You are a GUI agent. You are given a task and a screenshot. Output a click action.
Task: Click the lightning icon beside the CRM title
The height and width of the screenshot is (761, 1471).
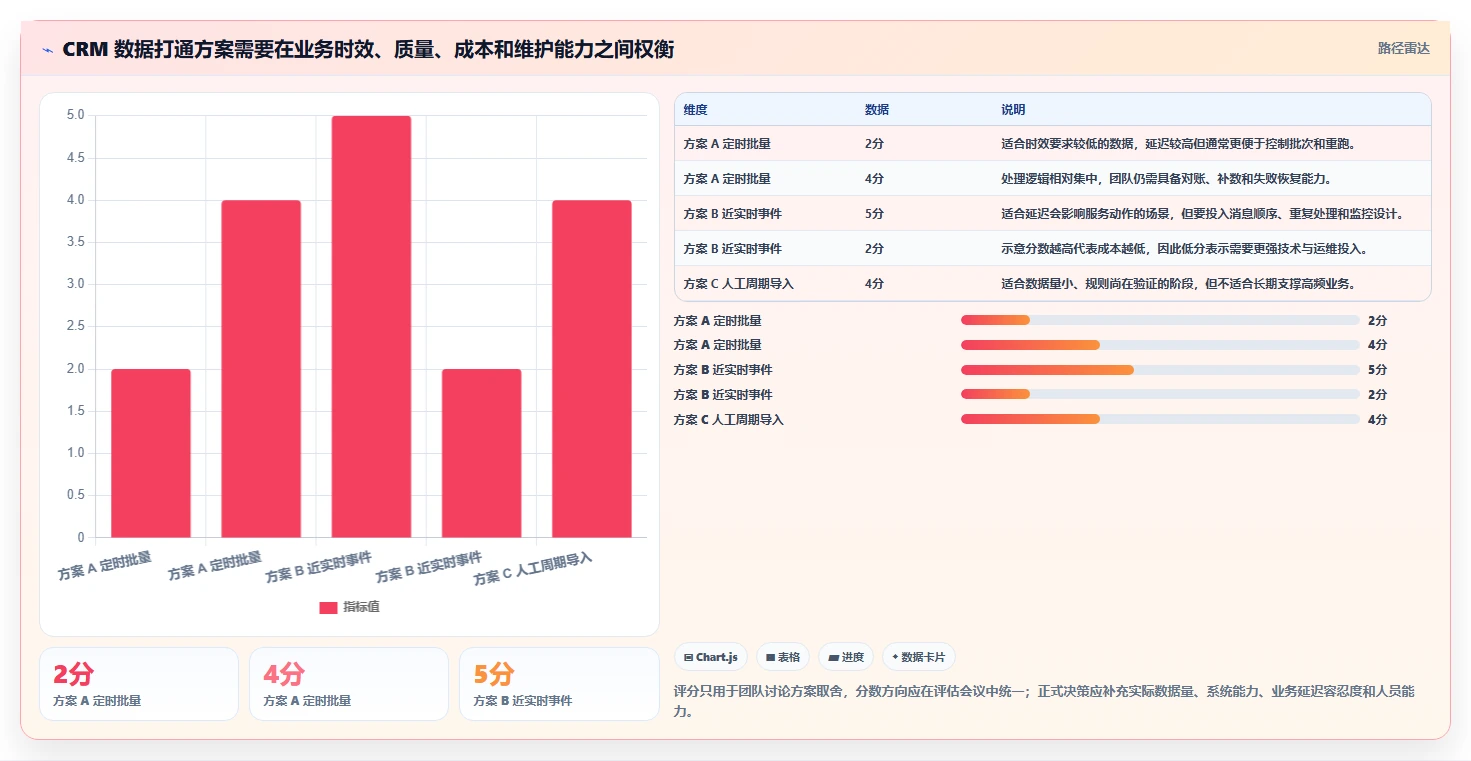(47, 49)
